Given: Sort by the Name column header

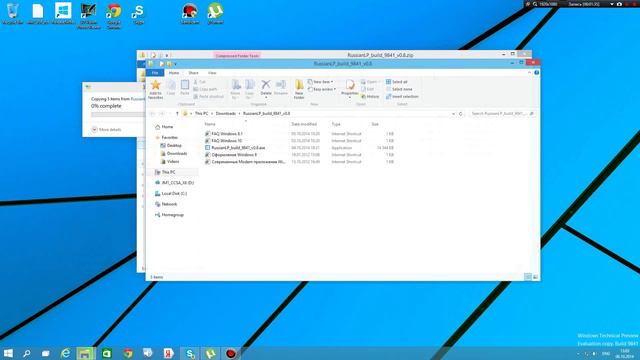Looking at the screenshot, I should point(210,124).
